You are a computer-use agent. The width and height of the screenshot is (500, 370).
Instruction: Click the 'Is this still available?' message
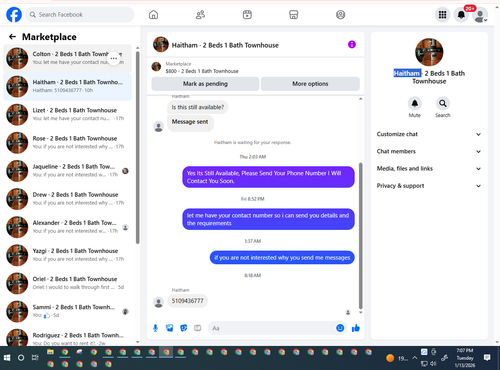[x=198, y=107]
